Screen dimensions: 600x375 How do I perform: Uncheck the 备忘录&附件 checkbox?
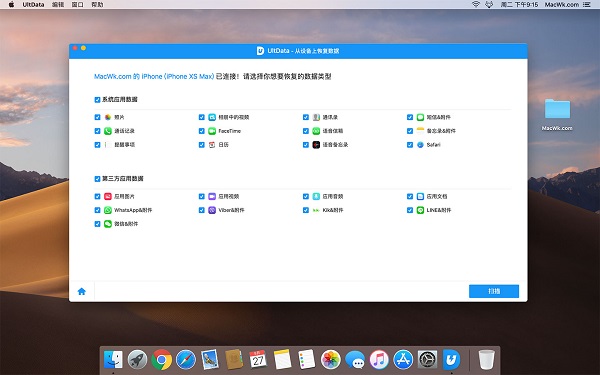[x=410, y=131]
